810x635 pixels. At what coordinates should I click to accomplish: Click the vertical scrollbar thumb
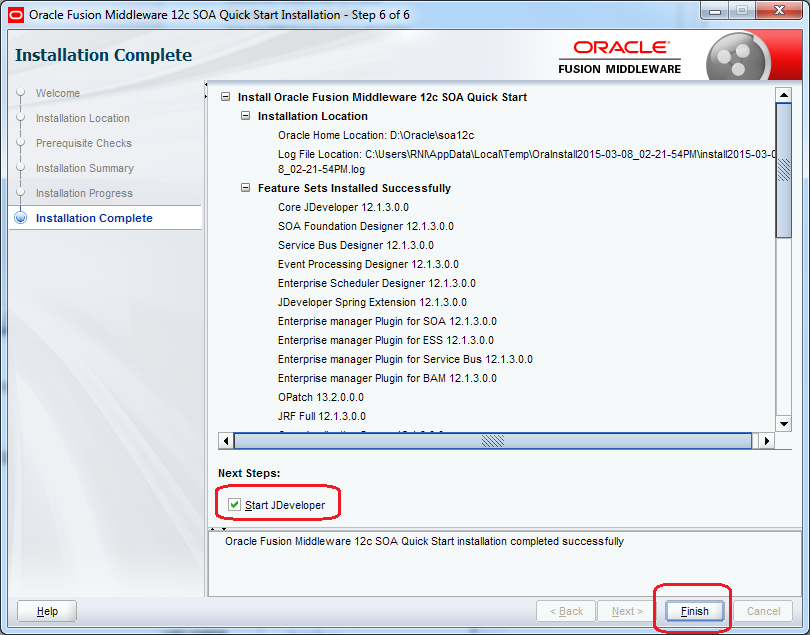[x=784, y=170]
